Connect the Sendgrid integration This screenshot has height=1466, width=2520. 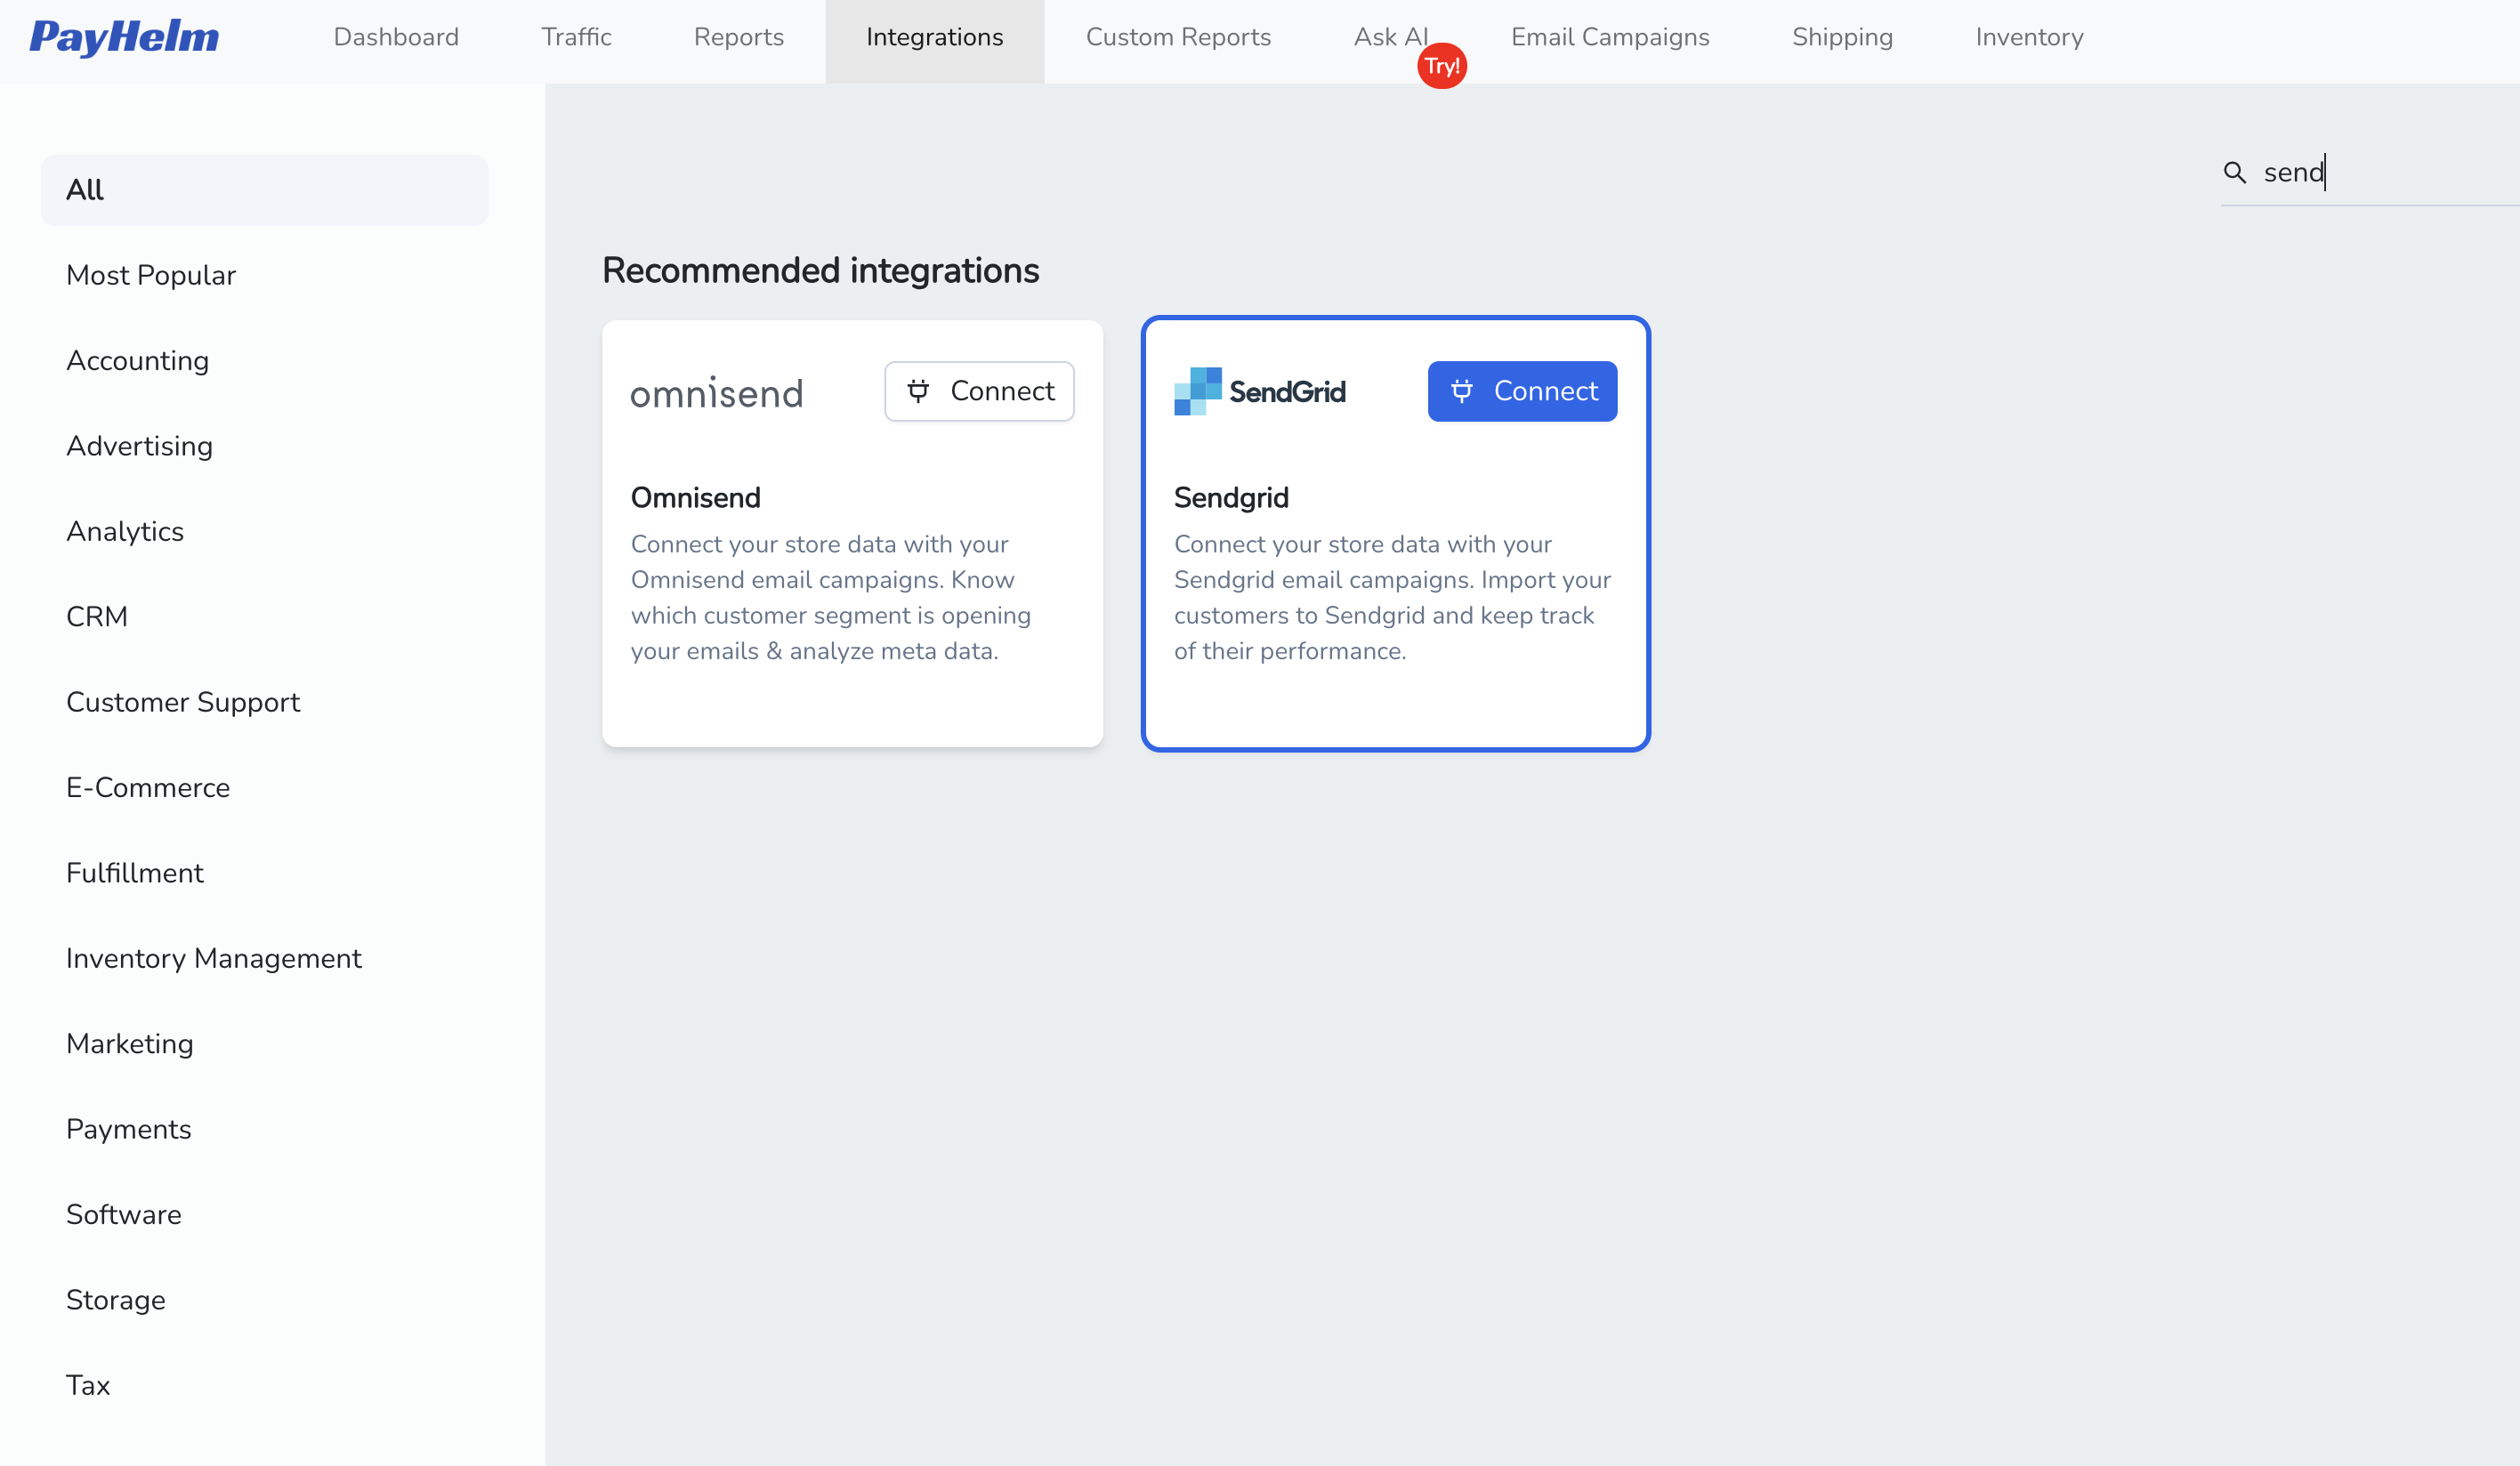(1522, 391)
